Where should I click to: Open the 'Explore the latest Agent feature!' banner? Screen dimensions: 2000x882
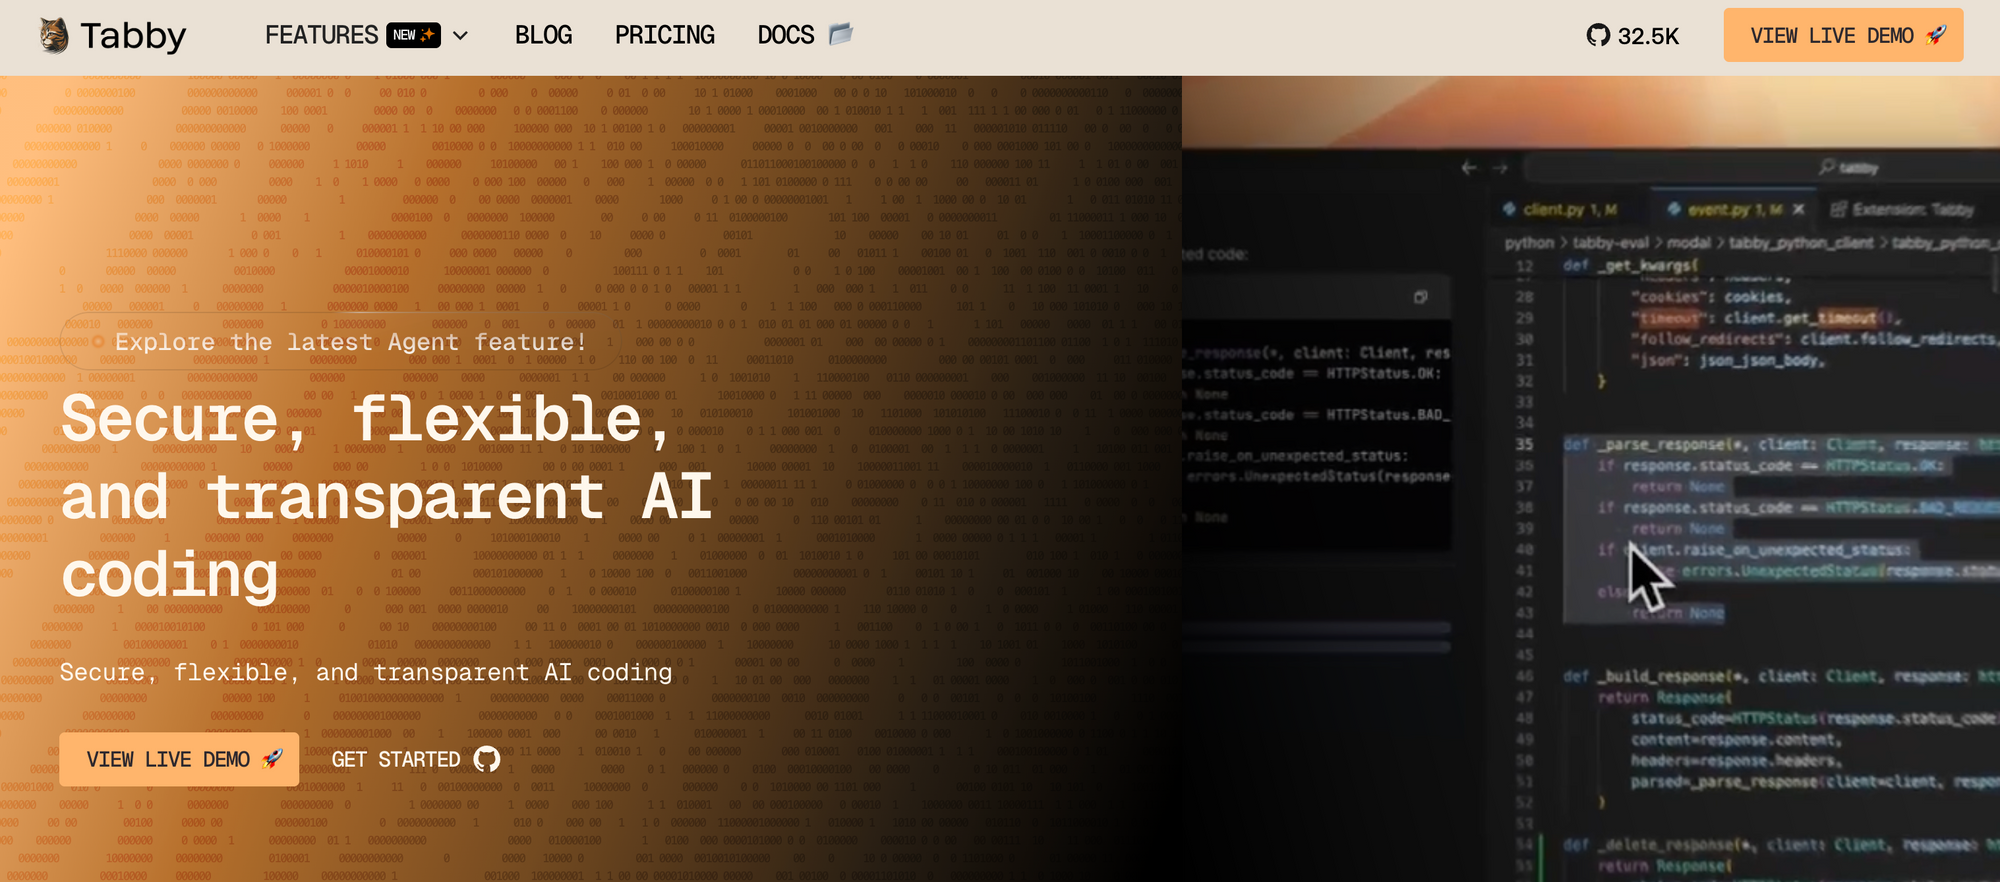click(340, 342)
